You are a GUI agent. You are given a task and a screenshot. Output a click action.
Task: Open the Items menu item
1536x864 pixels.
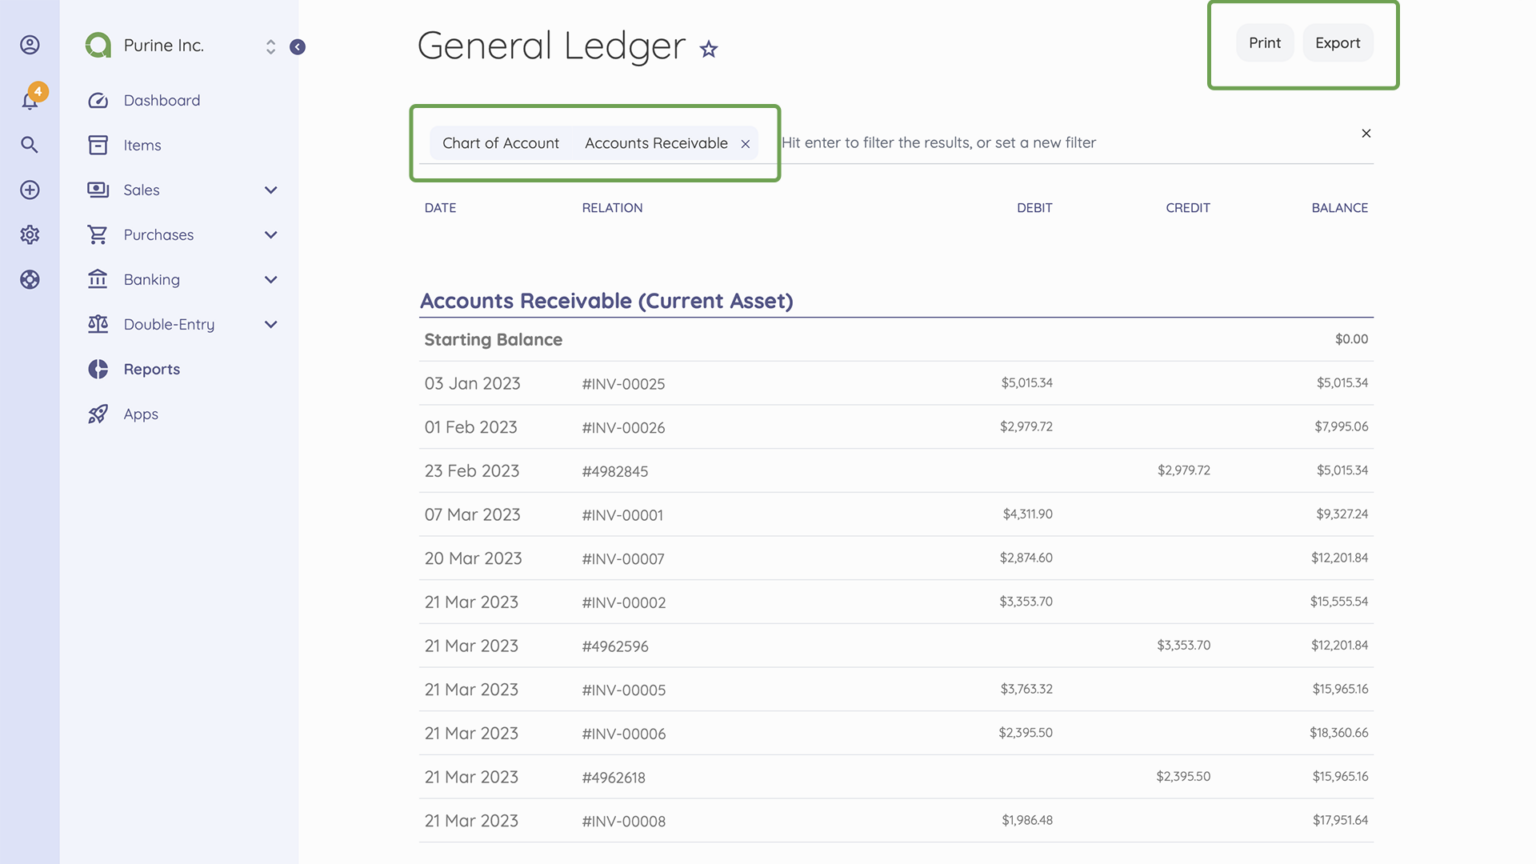[141, 145]
